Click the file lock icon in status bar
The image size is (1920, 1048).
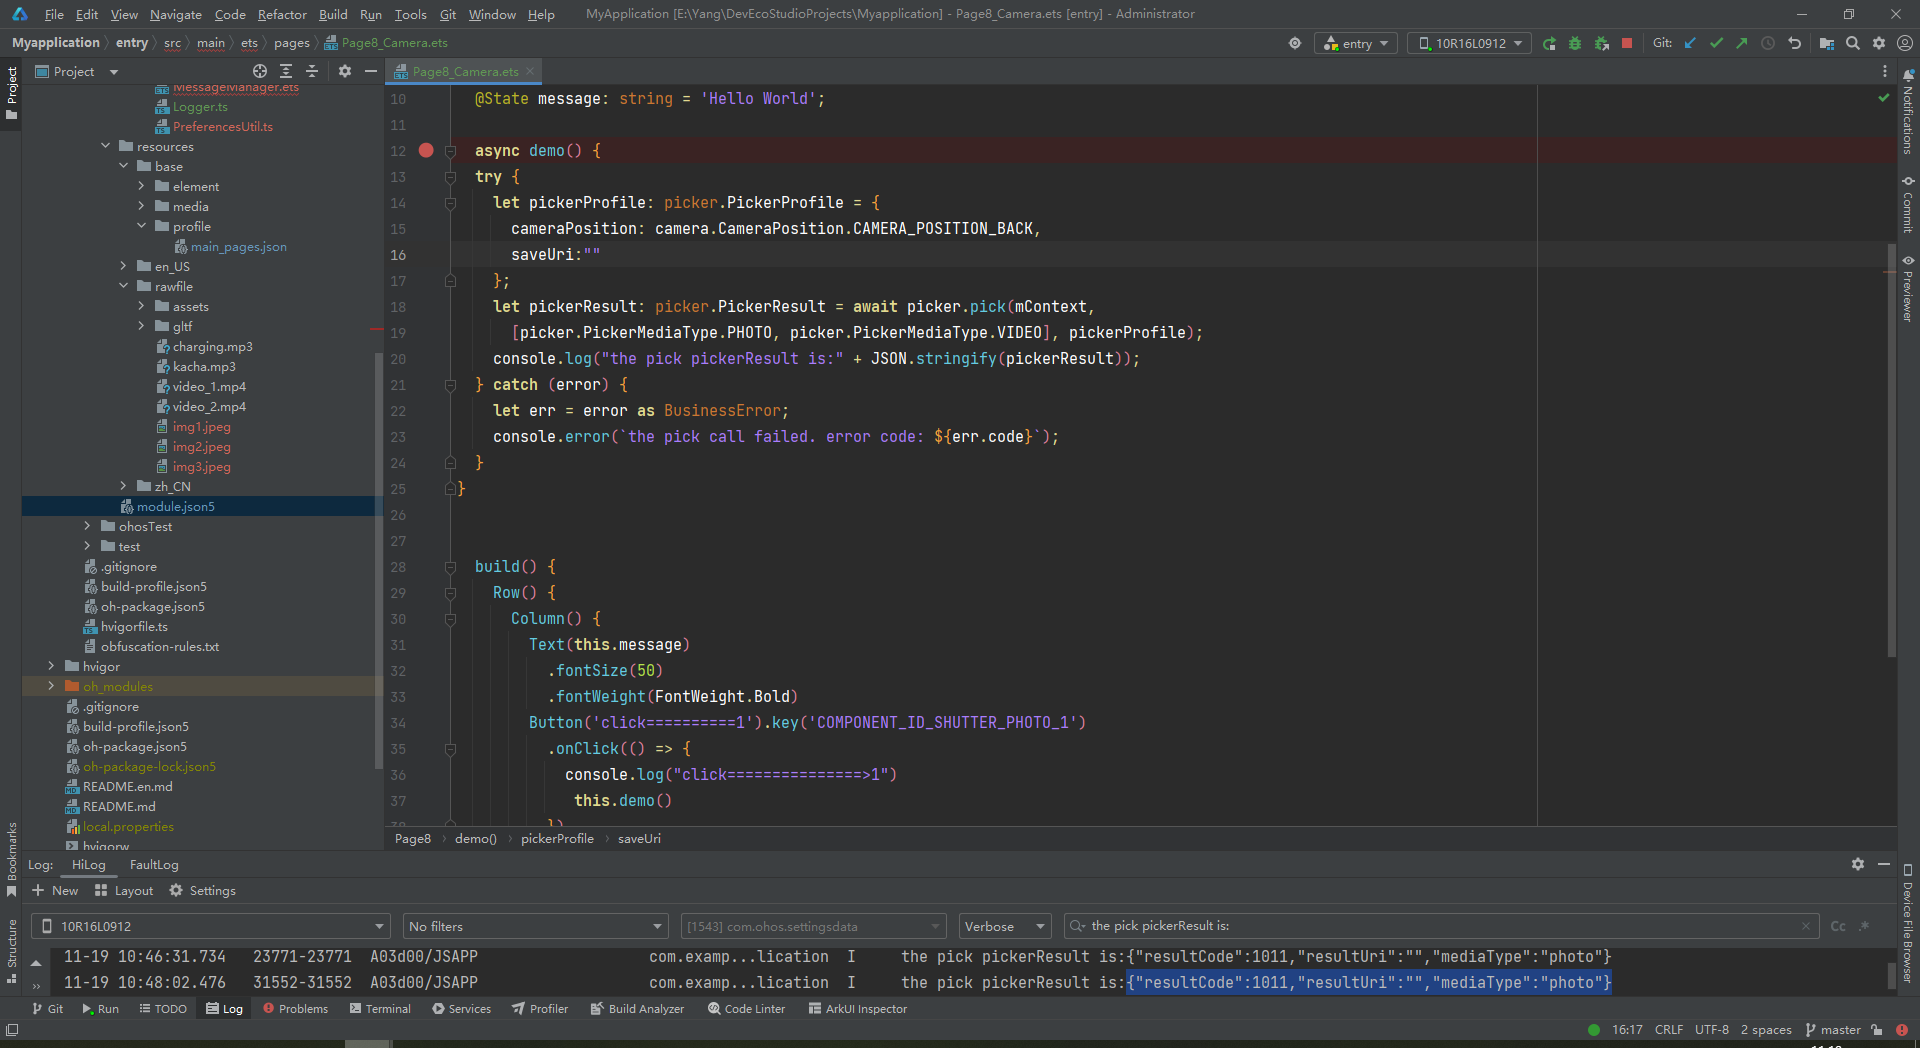1877,1030
